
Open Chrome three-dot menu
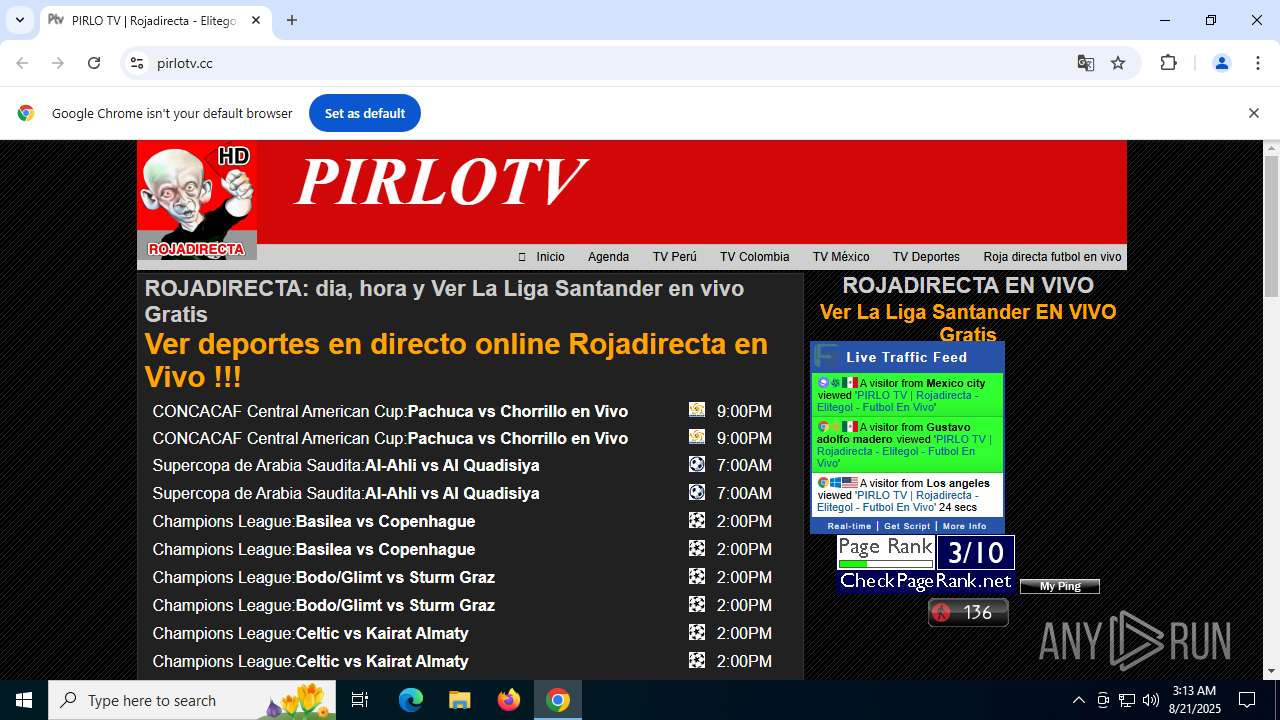[1258, 63]
